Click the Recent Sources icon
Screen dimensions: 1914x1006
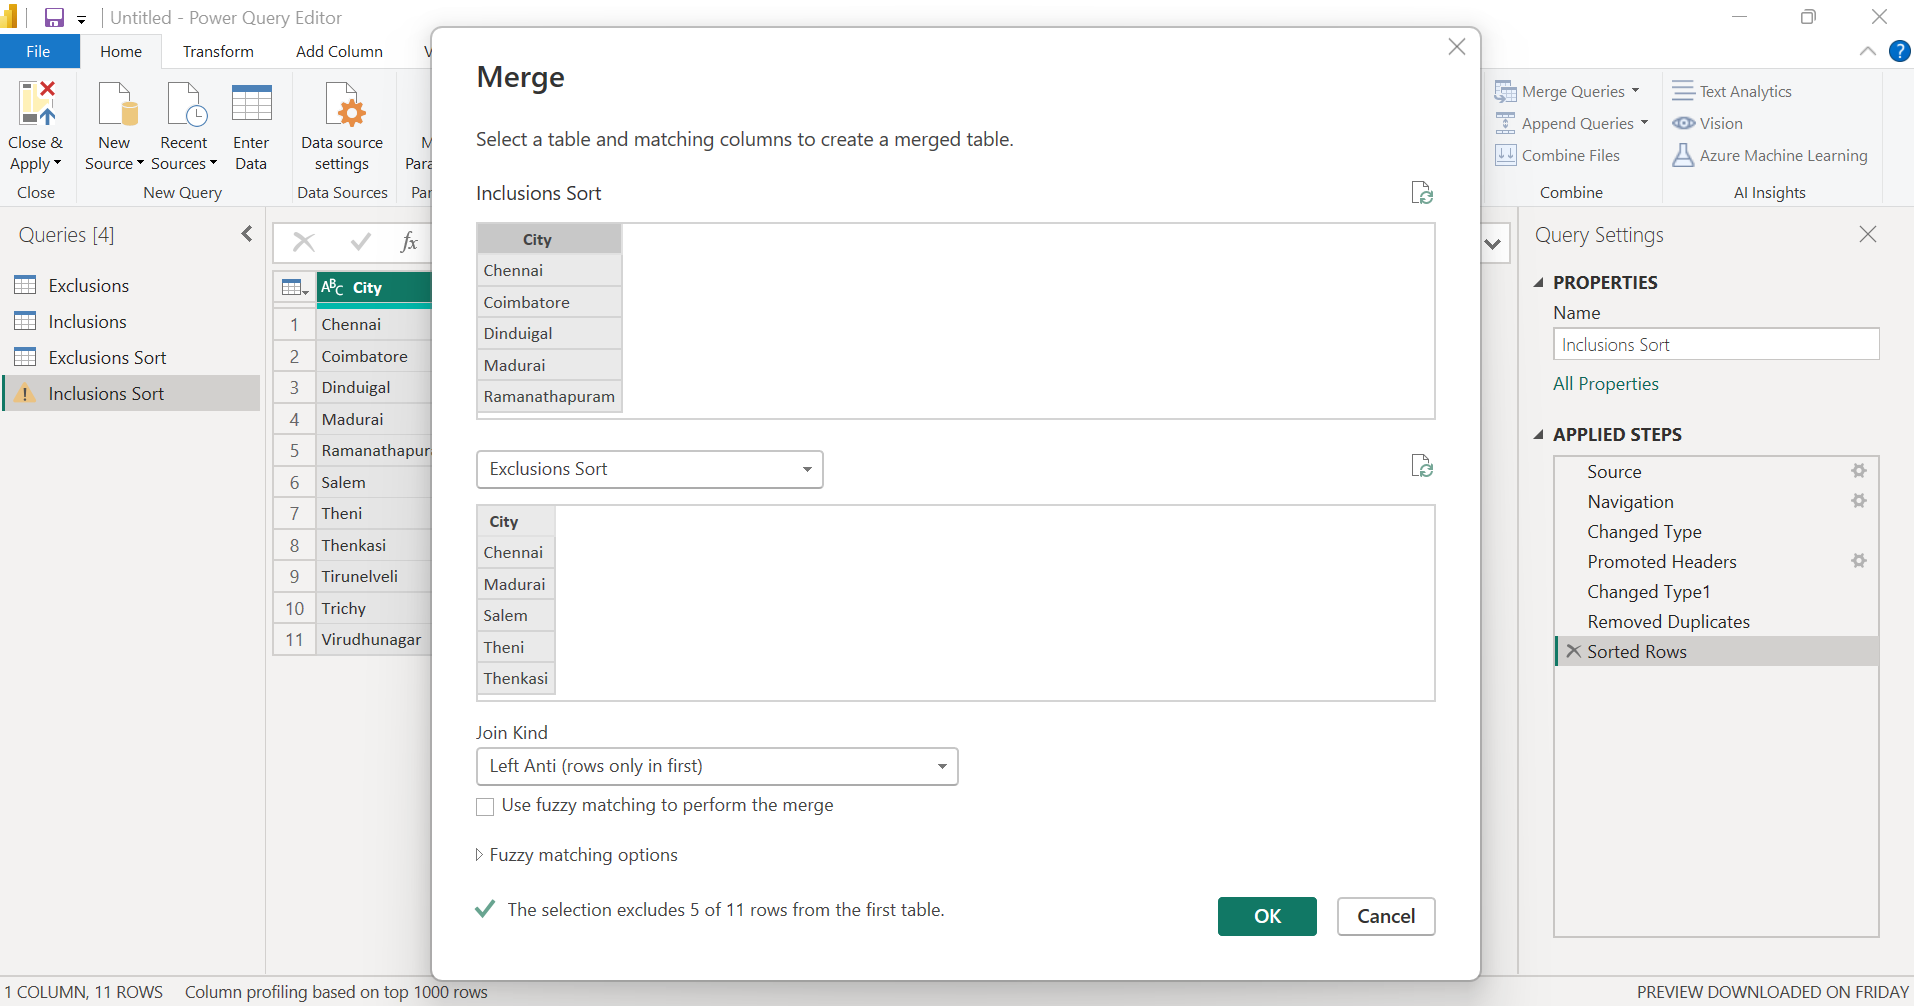coord(185,104)
